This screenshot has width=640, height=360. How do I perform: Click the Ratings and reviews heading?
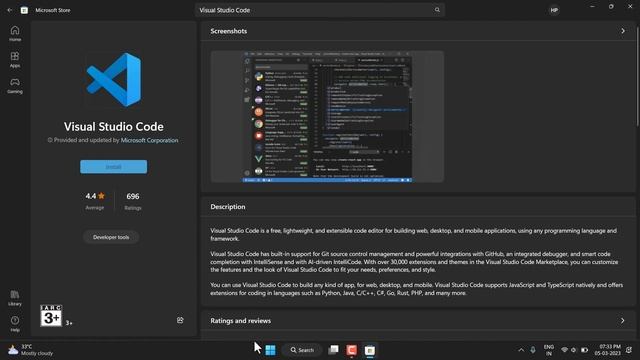click(x=240, y=320)
